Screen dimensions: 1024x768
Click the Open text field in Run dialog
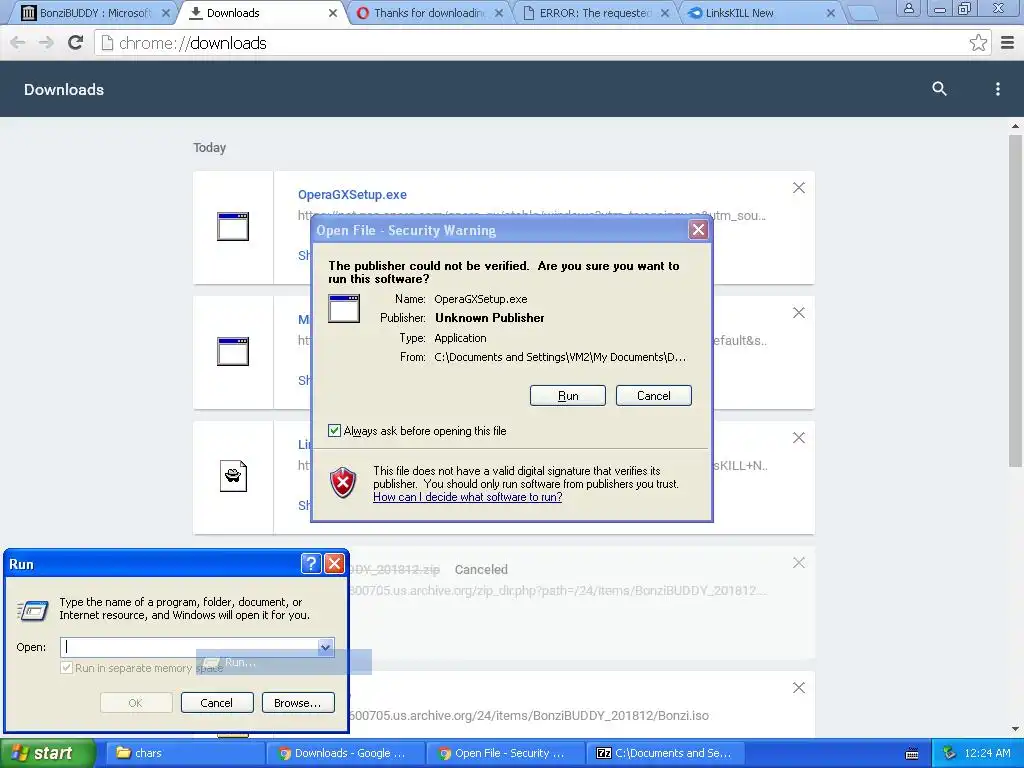[189, 647]
